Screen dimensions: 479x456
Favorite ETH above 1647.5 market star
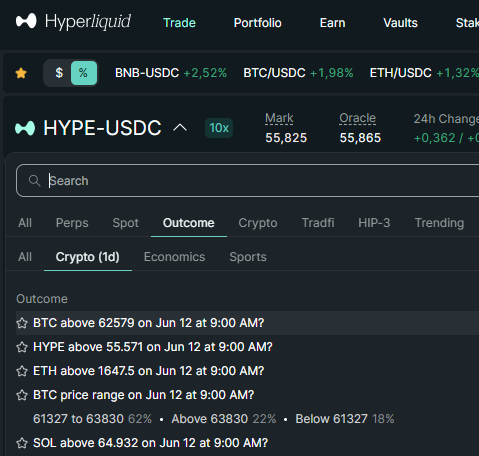pyautogui.click(x=22, y=371)
